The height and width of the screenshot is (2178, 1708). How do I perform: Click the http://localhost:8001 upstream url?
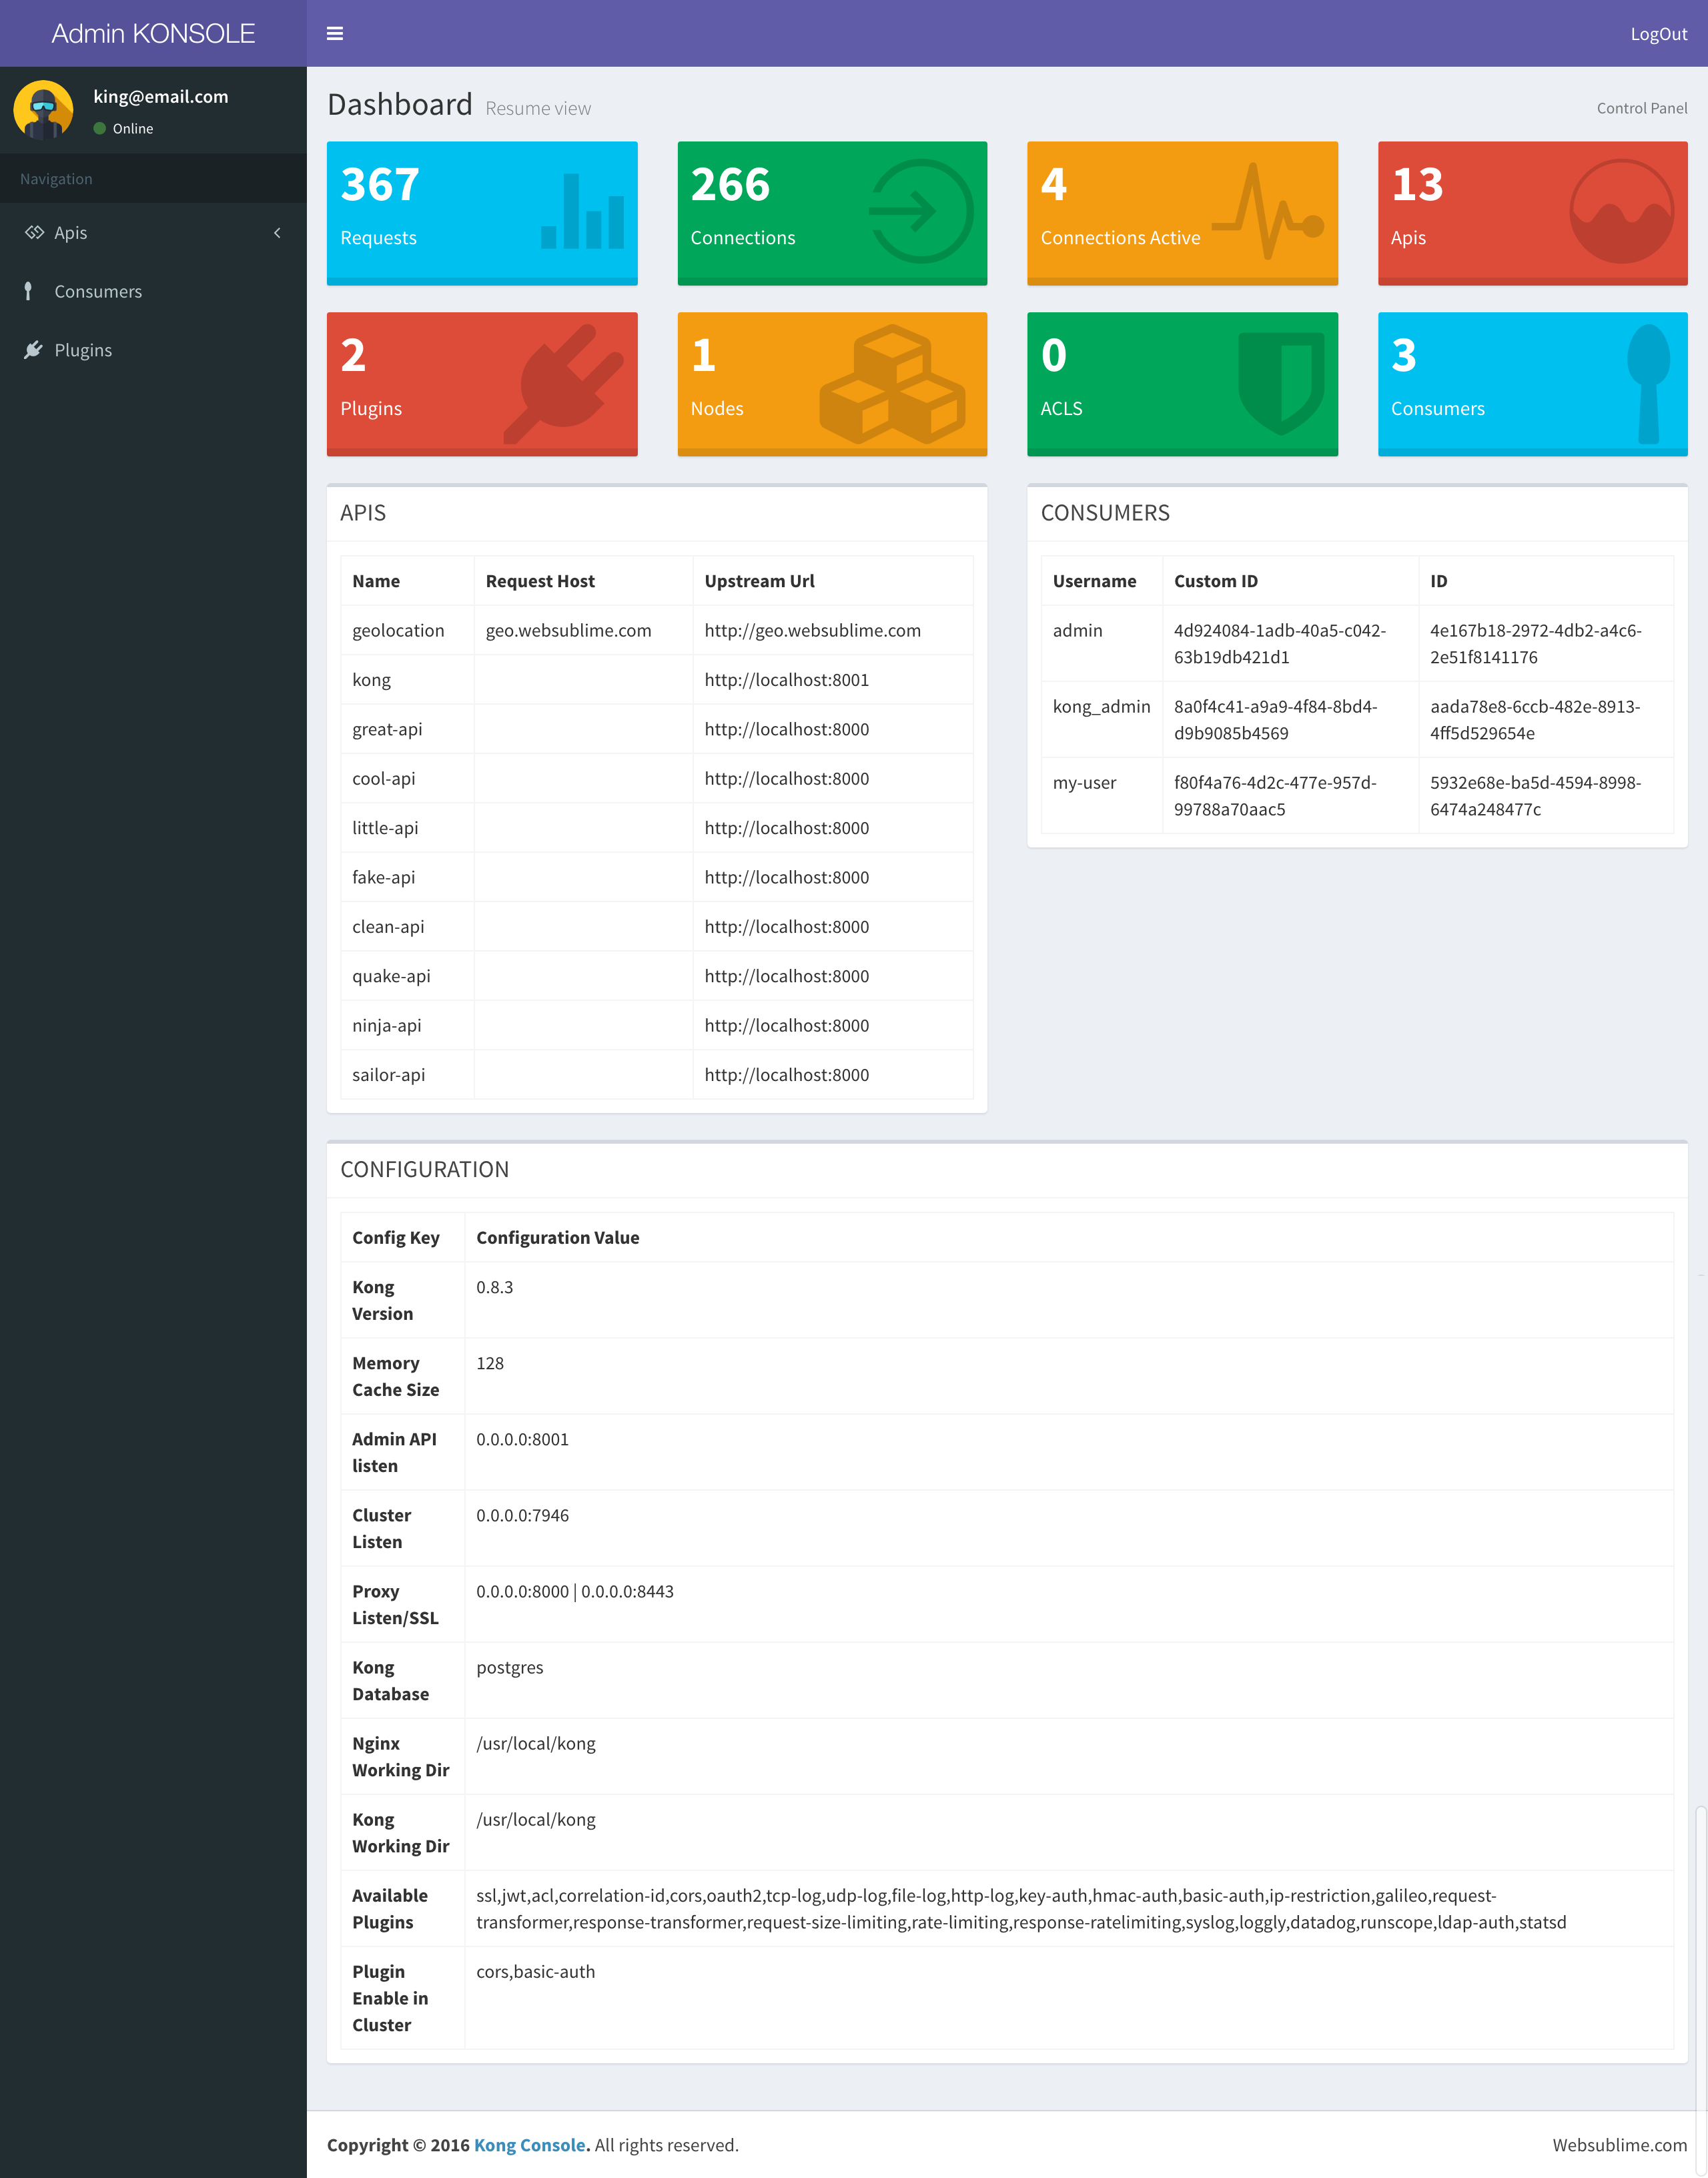point(786,680)
